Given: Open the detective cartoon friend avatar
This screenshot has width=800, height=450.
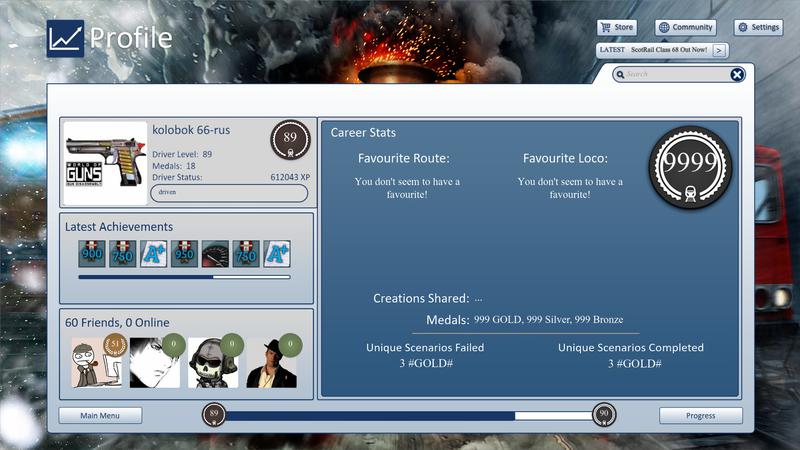Looking at the screenshot, I should coord(96,362).
